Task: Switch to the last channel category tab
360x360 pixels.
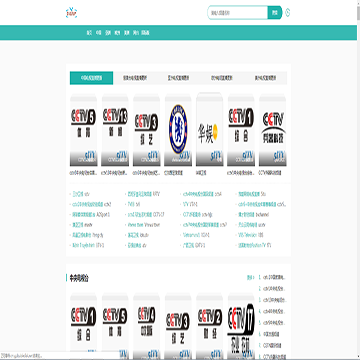Action: [x=265, y=78]
